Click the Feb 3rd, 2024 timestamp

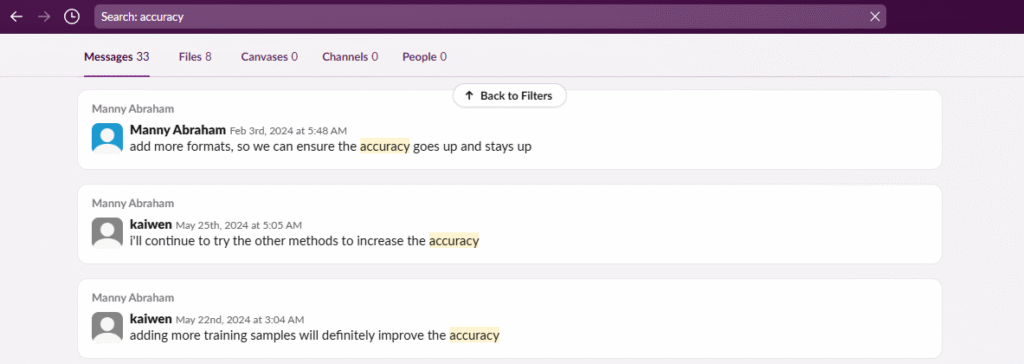(288, 131)
